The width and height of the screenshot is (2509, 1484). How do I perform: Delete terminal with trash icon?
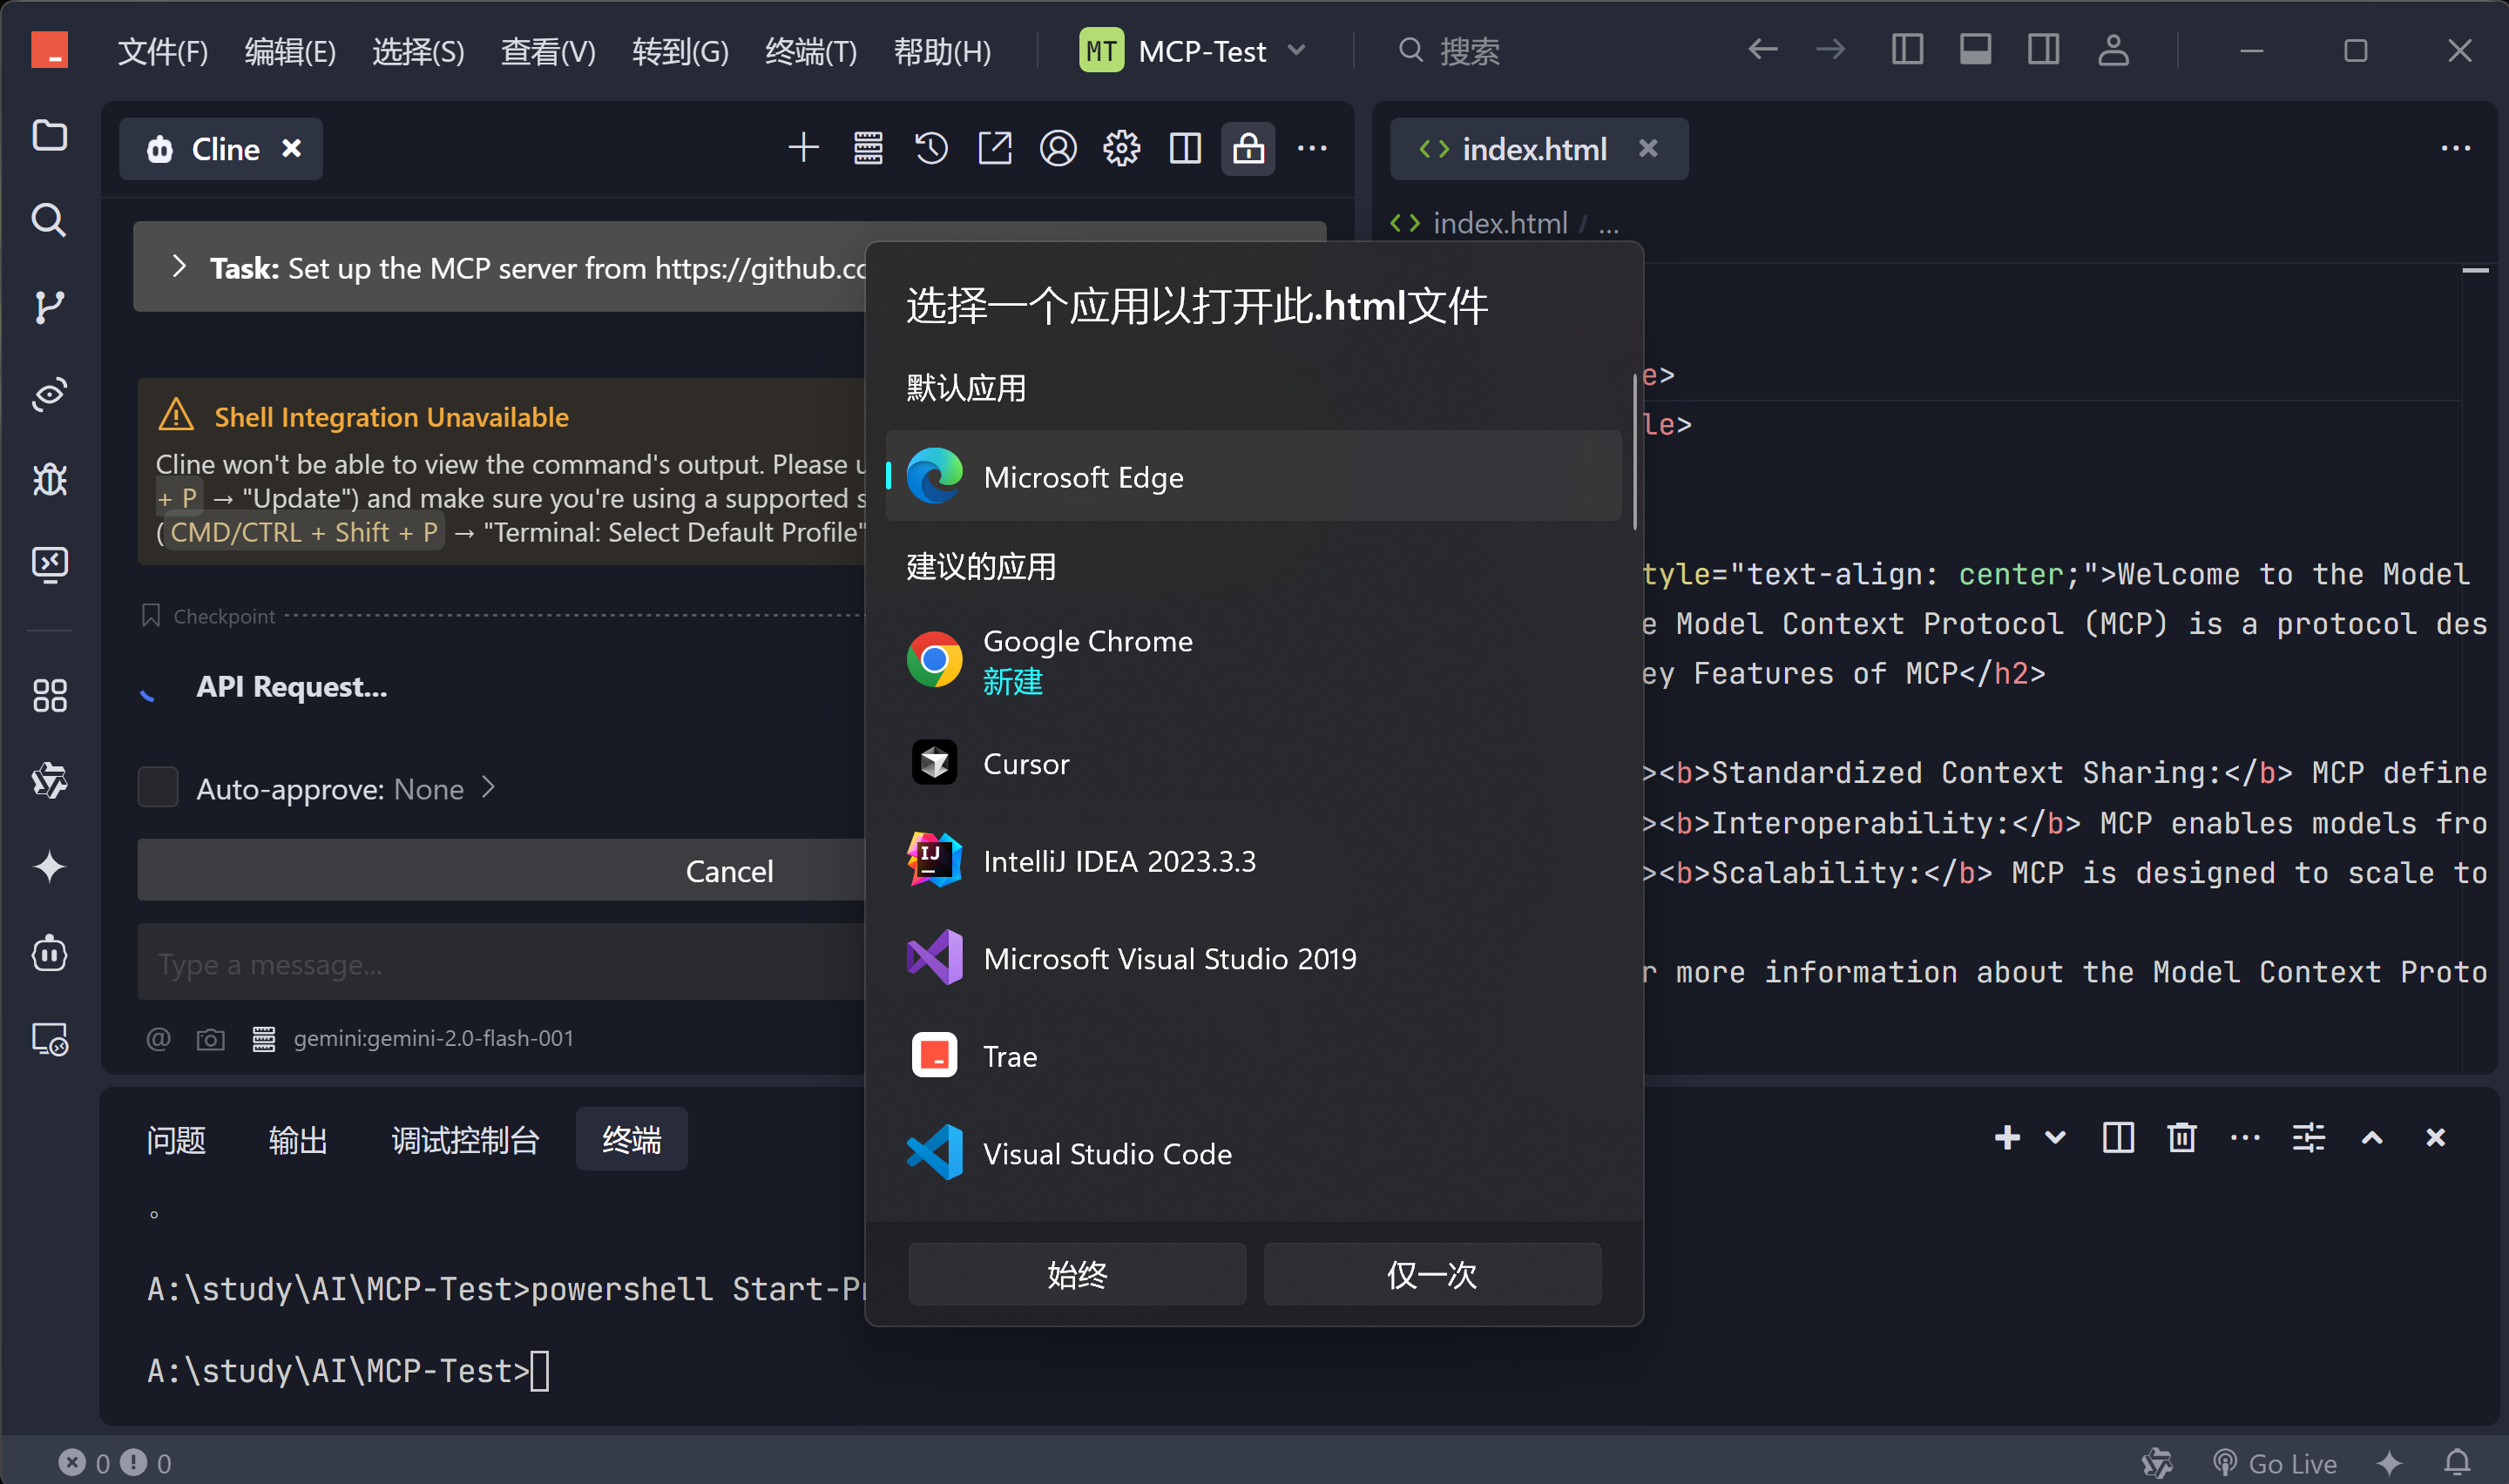point(2181,1138)
